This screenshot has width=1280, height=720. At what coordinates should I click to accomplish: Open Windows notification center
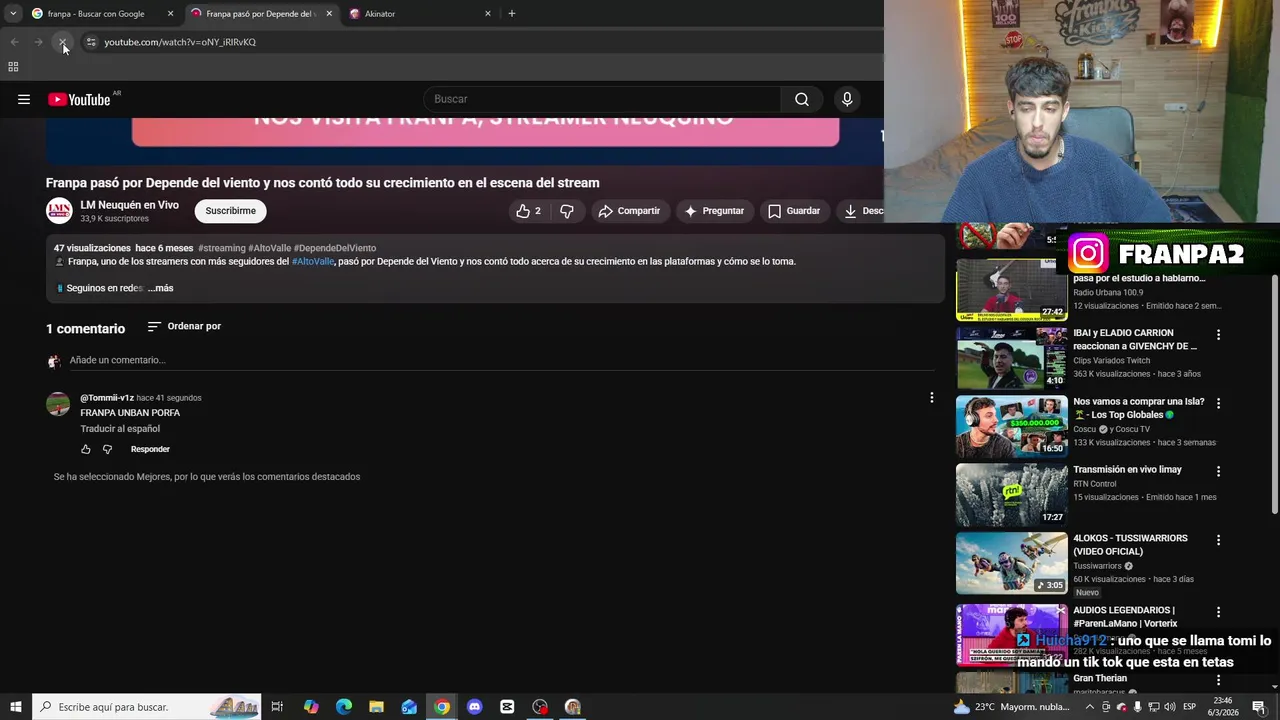pos(1258,707)
